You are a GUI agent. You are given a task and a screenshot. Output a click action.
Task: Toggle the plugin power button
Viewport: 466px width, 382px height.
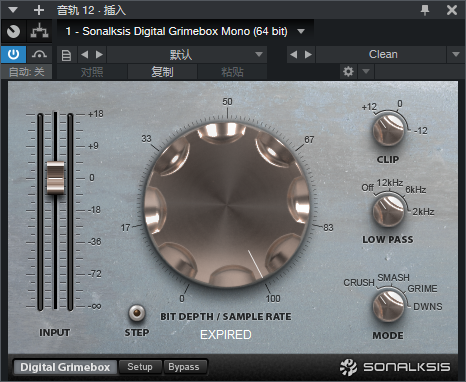point(13,54)
